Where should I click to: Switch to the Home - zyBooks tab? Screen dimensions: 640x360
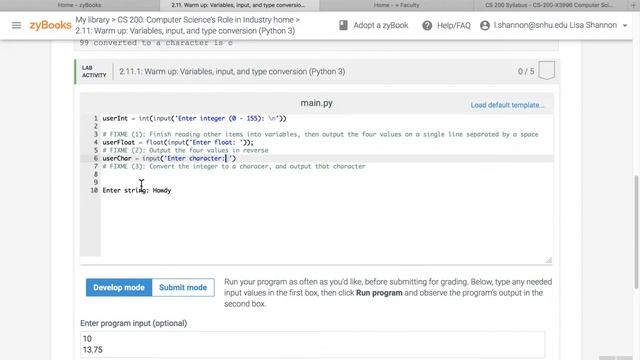tap(80, 5)
